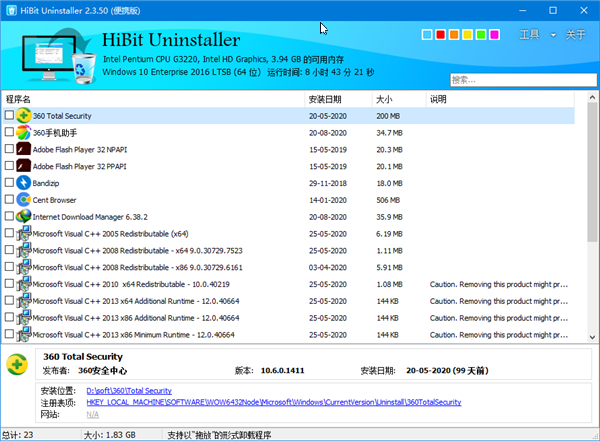Click the N/A website link
The width and height of the screenshot is (600, 441).
point(93,415)
